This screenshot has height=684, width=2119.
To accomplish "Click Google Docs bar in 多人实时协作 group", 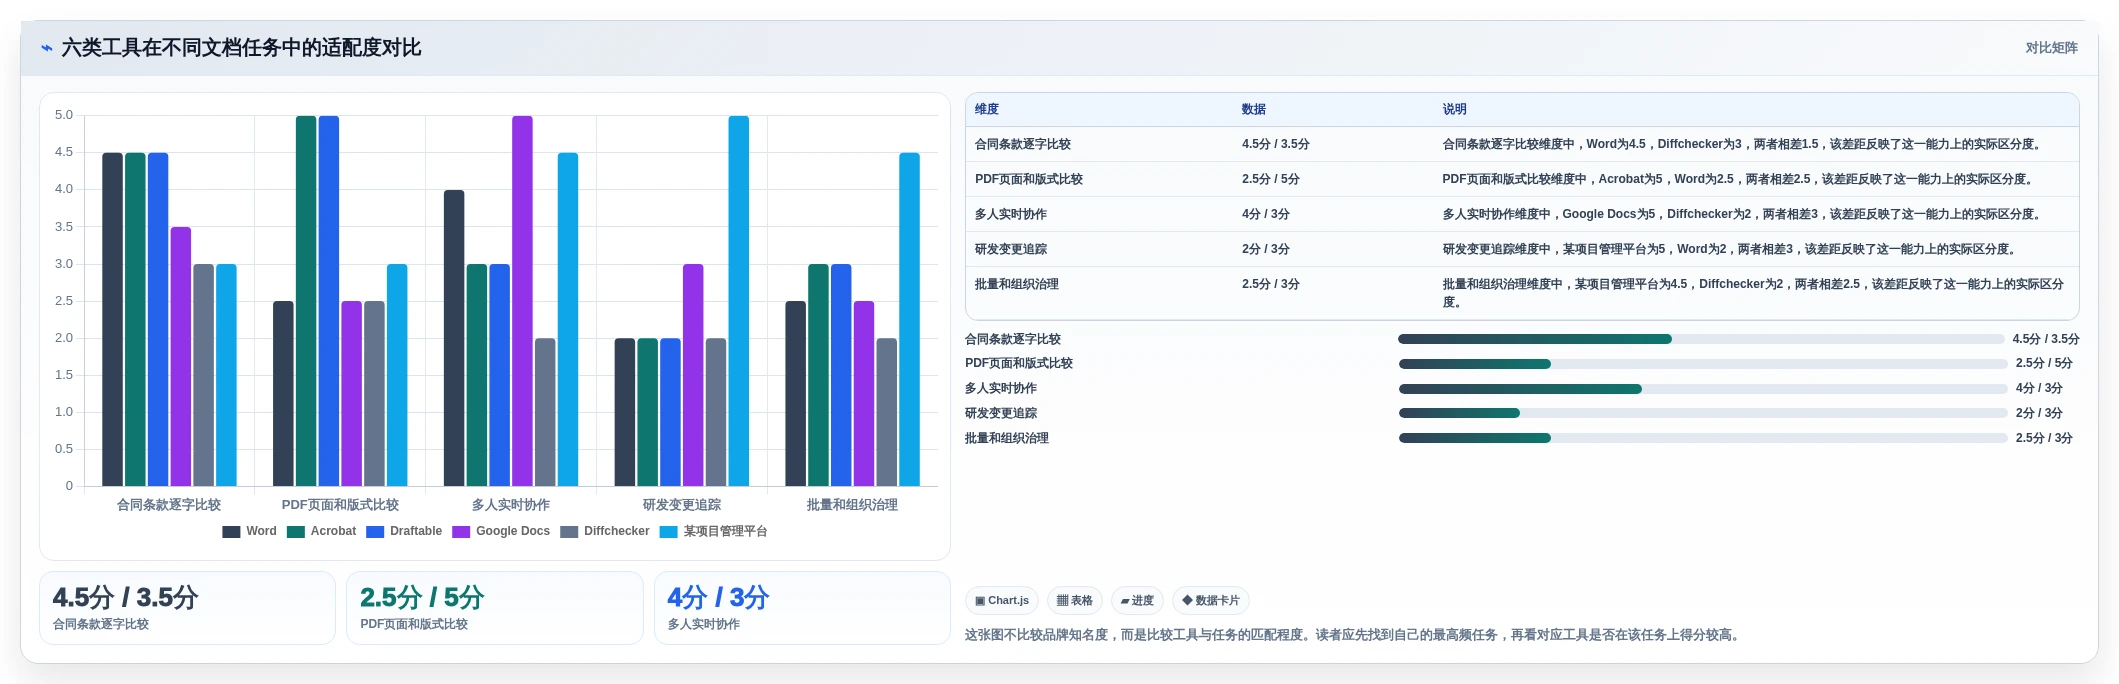I will 522,301.
